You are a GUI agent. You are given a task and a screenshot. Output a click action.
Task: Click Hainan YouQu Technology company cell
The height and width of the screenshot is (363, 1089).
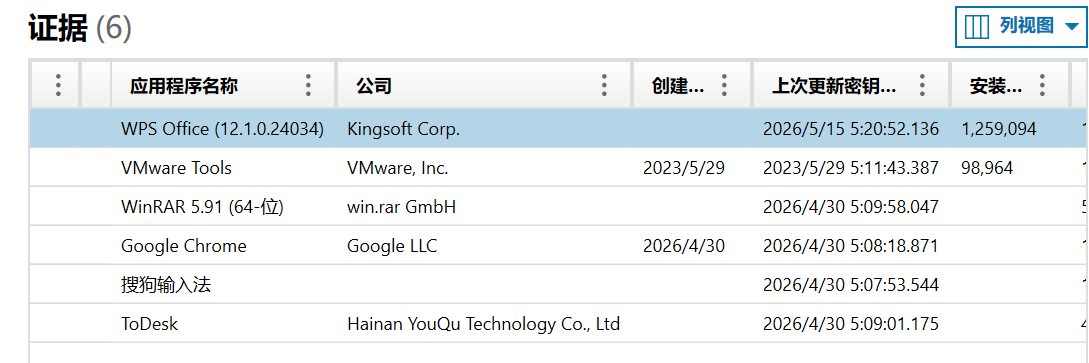click(483, 323)
